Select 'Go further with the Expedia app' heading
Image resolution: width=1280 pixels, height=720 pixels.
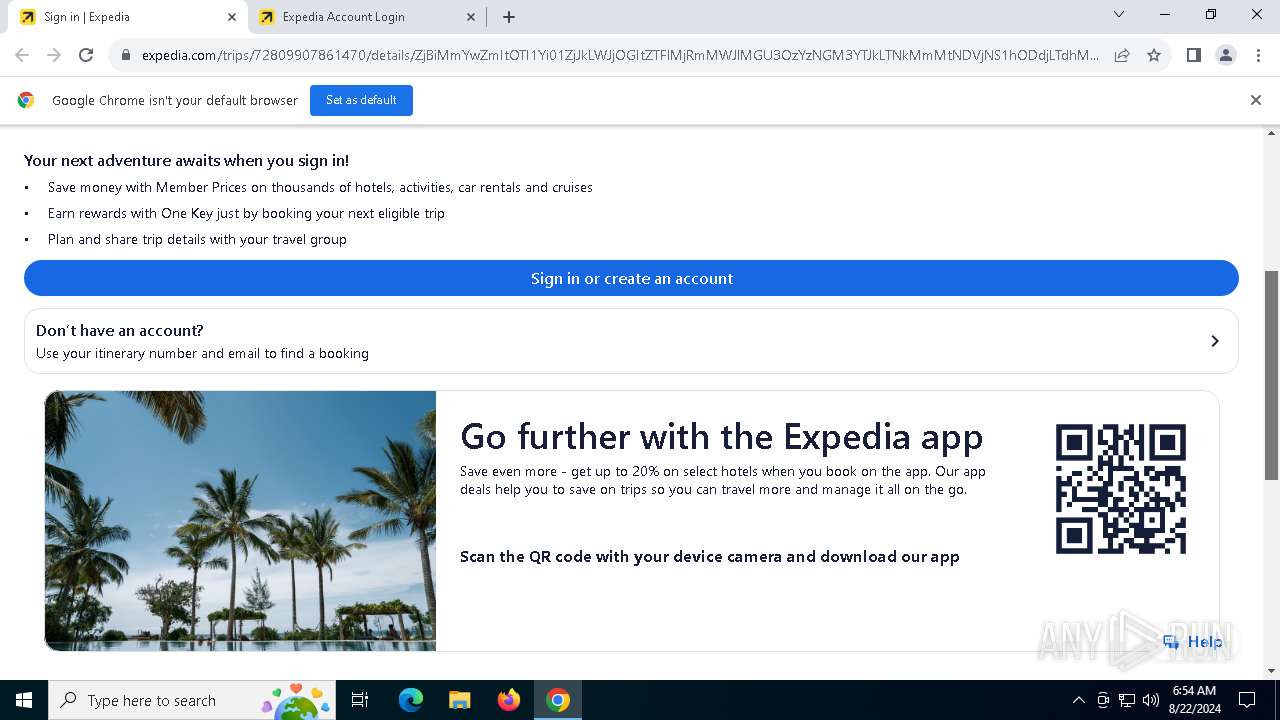point(721,437)
